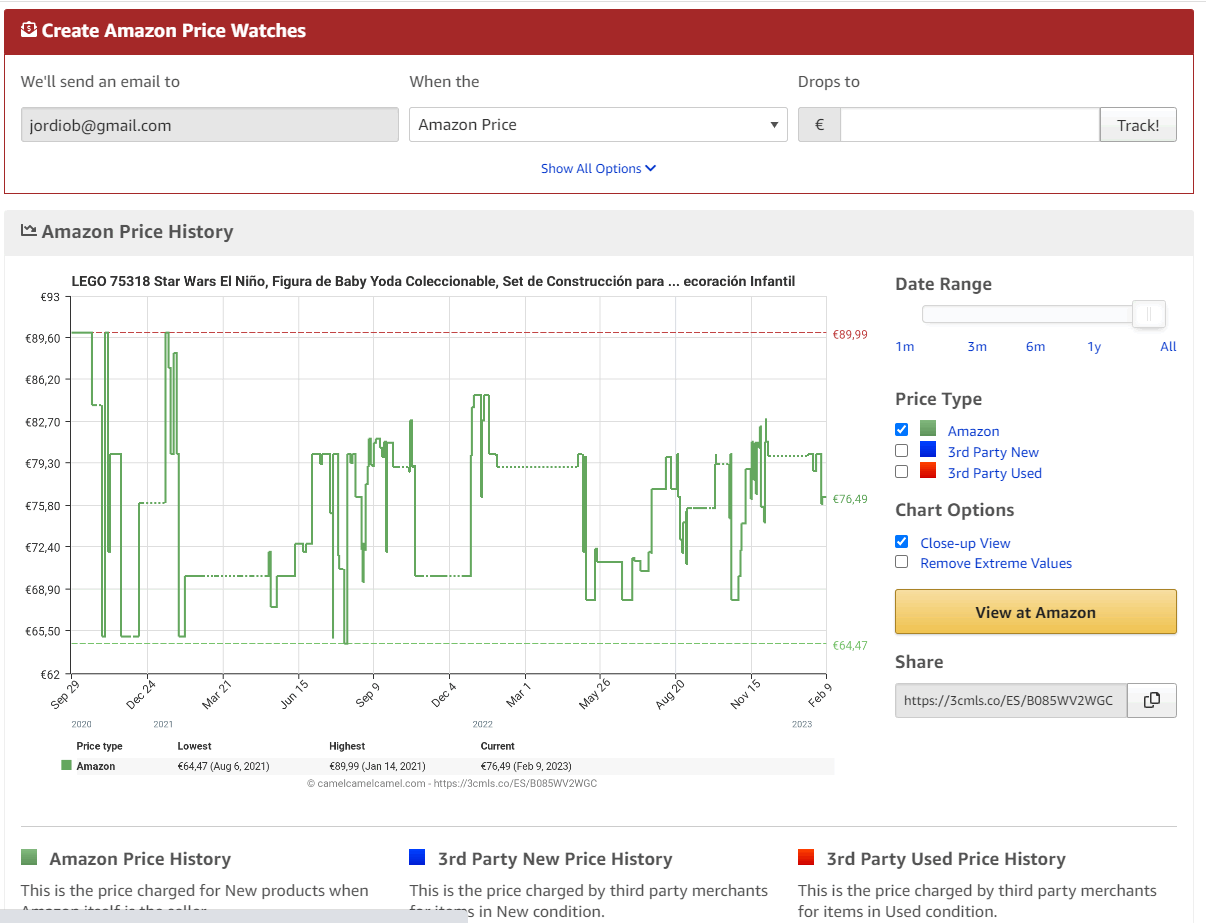The image size is (1206, 923).
Task: Click the desired price input field
Action: click(x=970, y=125)
